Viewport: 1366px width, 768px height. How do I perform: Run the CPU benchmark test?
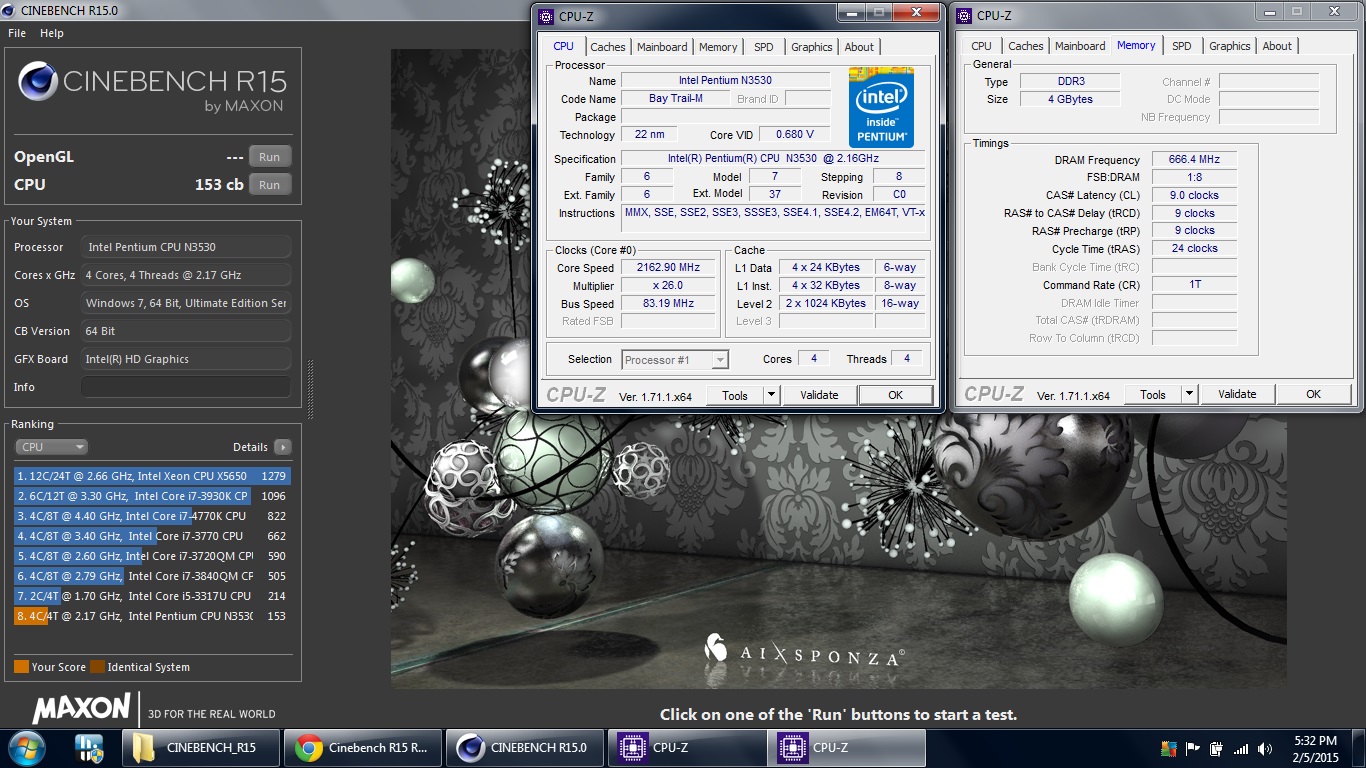270,185
